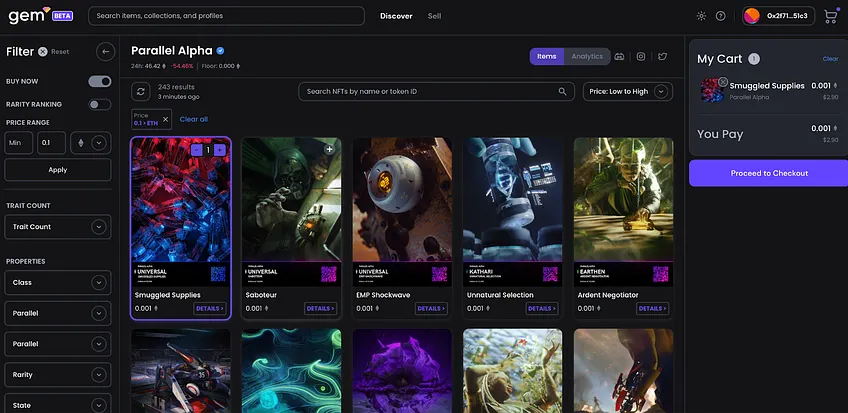Click the 243 results text
The width and height of the screenshot is (848, 413).
176,86
